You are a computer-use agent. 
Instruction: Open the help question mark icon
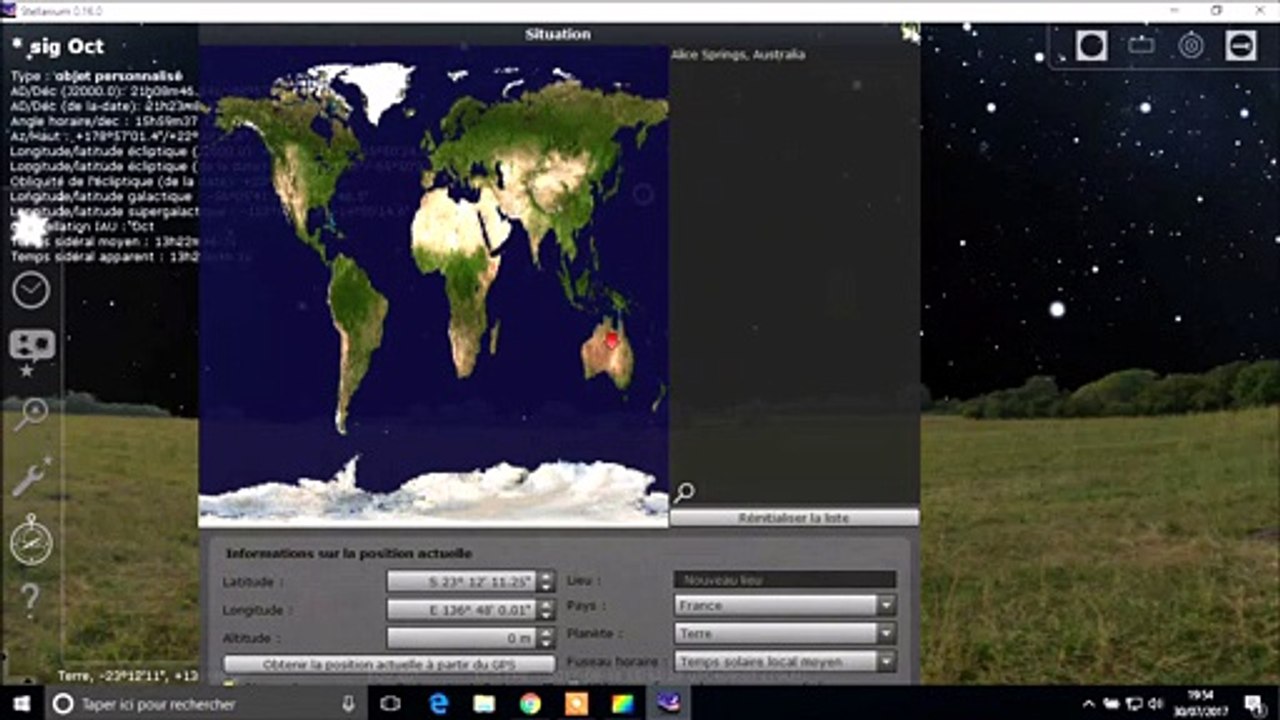(31, 599)
